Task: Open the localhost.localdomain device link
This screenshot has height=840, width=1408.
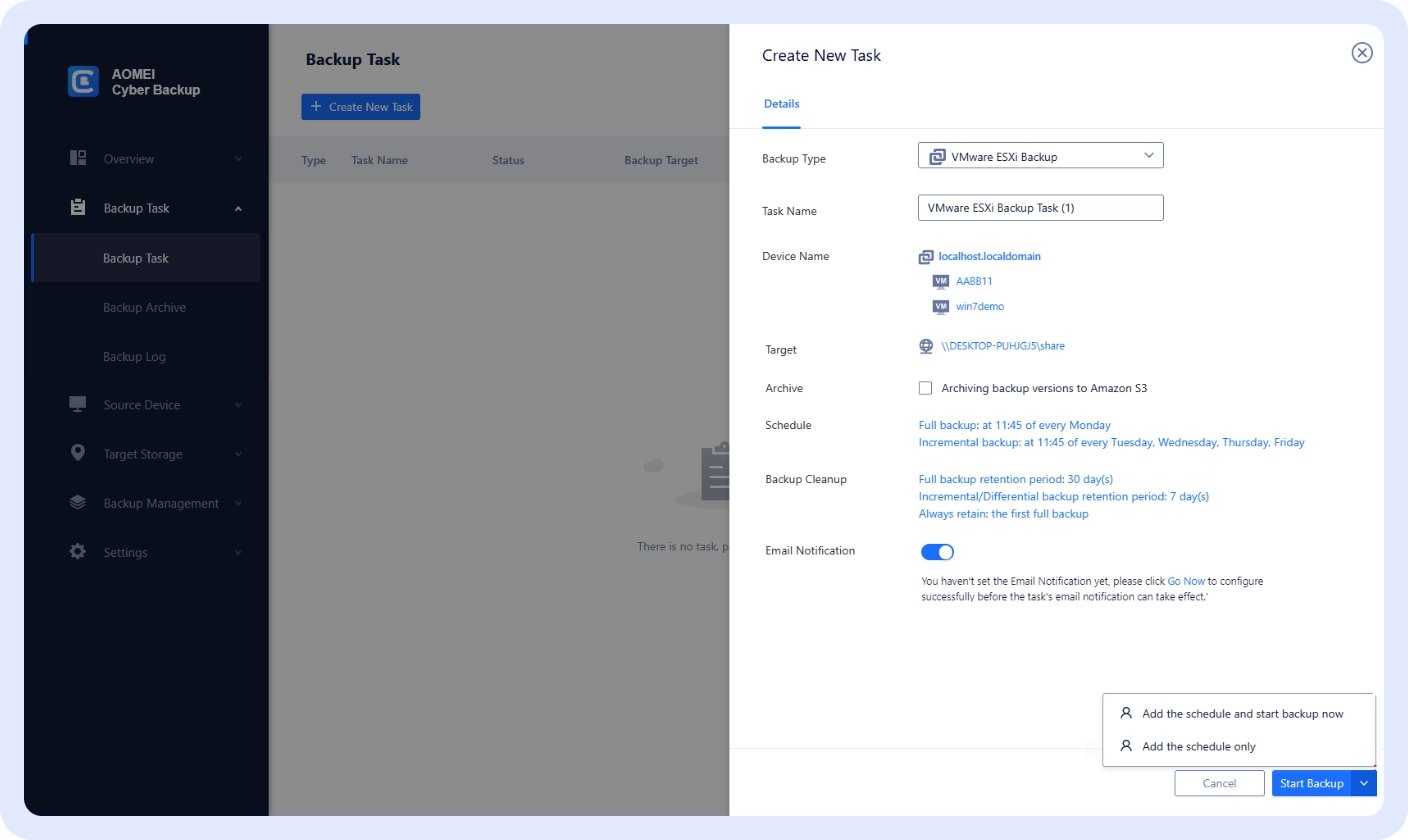Action: tap(990, 256)
